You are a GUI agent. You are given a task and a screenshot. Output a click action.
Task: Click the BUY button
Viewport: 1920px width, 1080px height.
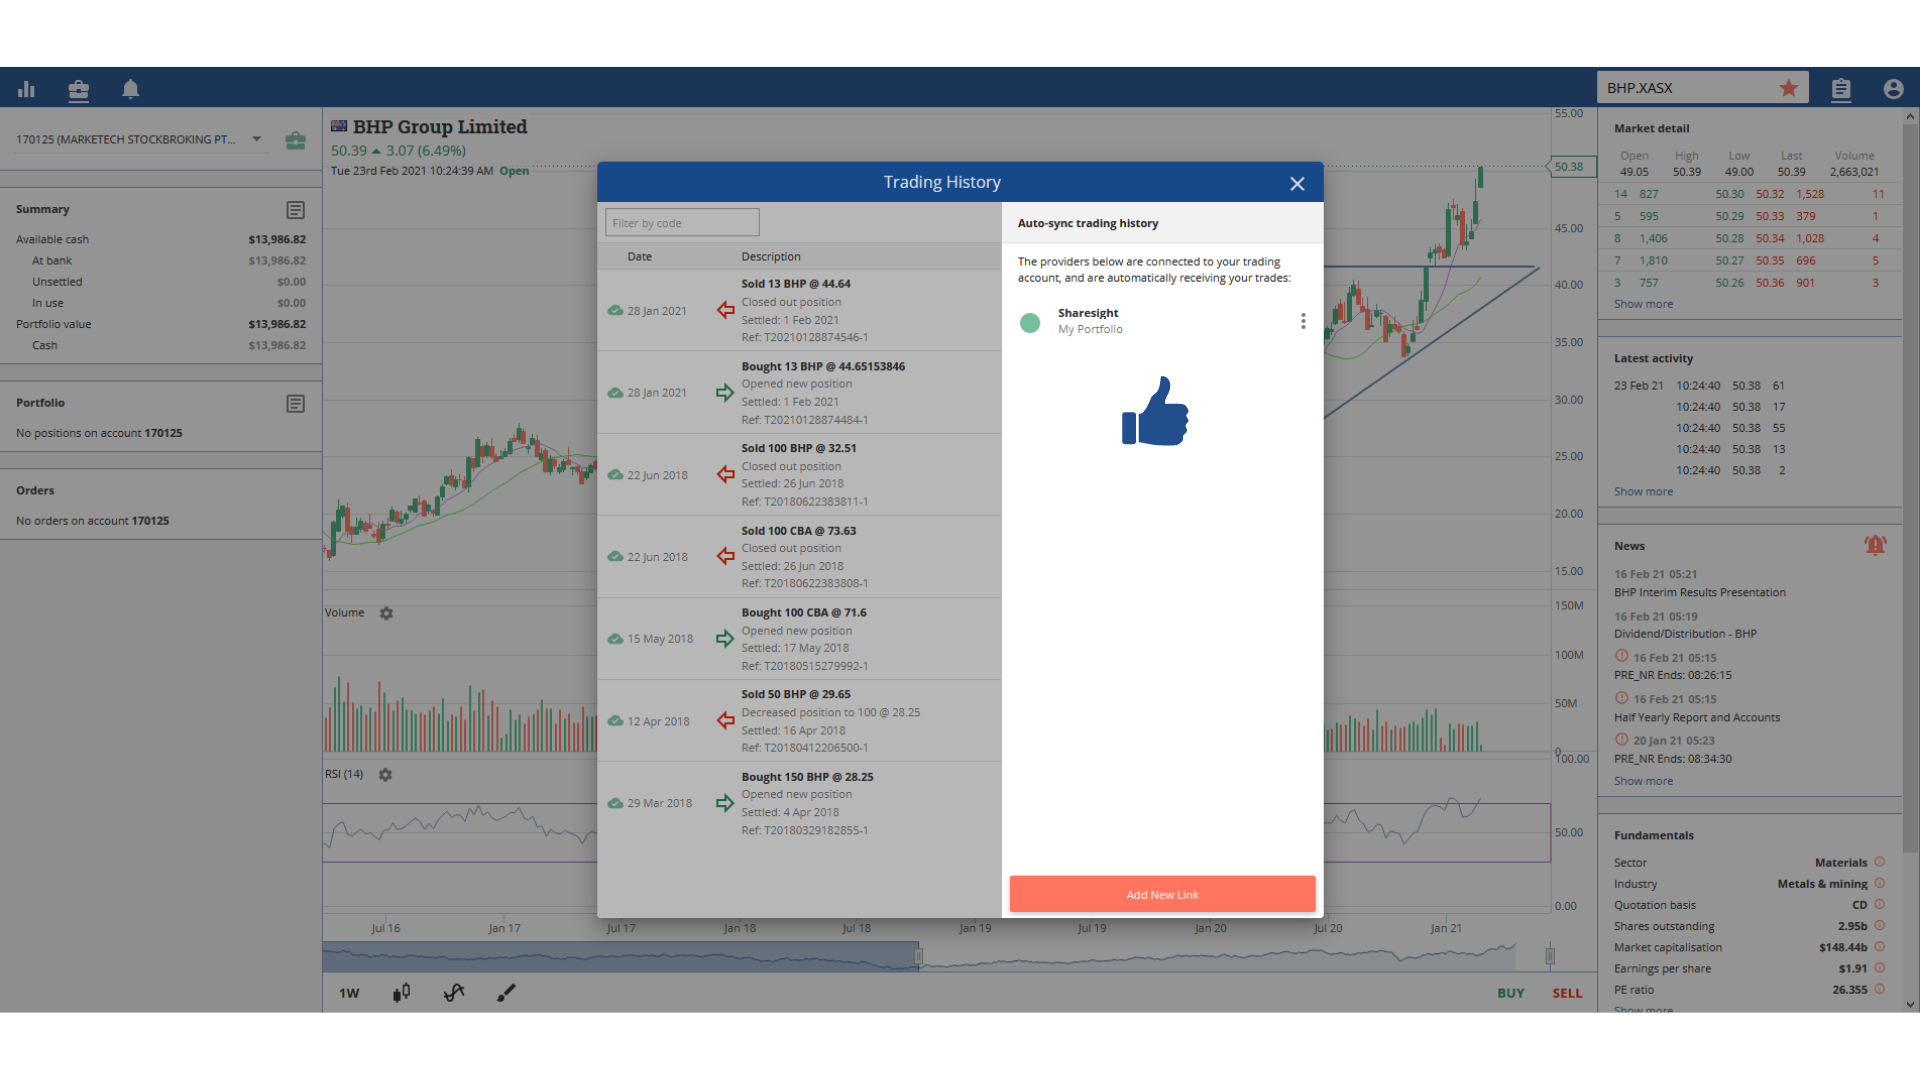[x=1510, y=993]
